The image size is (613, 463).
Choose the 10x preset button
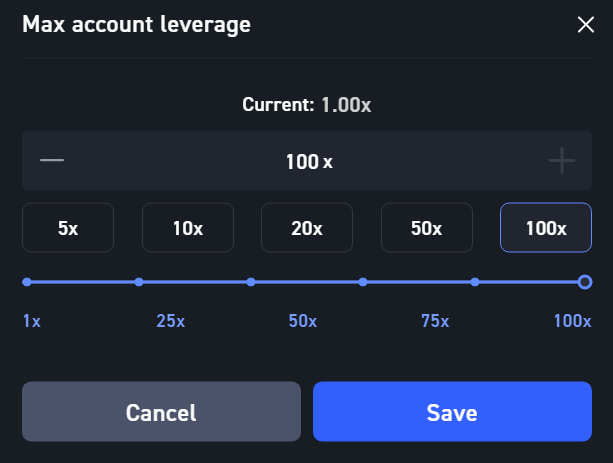click(x=187, y=228)
